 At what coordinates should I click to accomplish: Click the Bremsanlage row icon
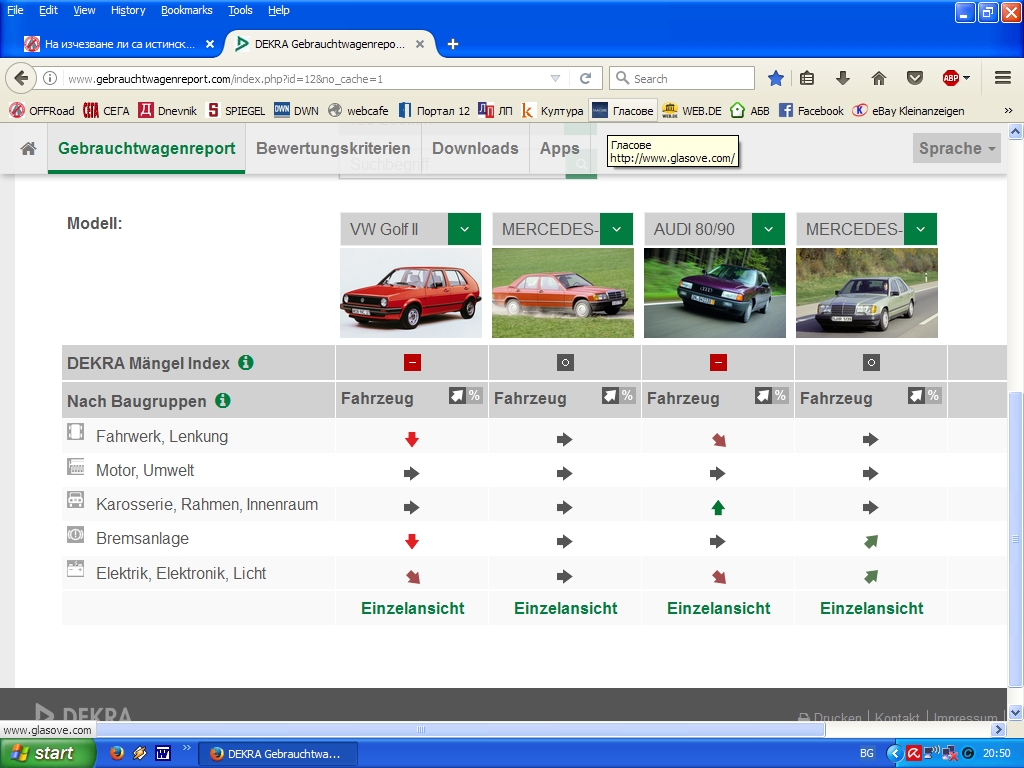pos(76,535)
